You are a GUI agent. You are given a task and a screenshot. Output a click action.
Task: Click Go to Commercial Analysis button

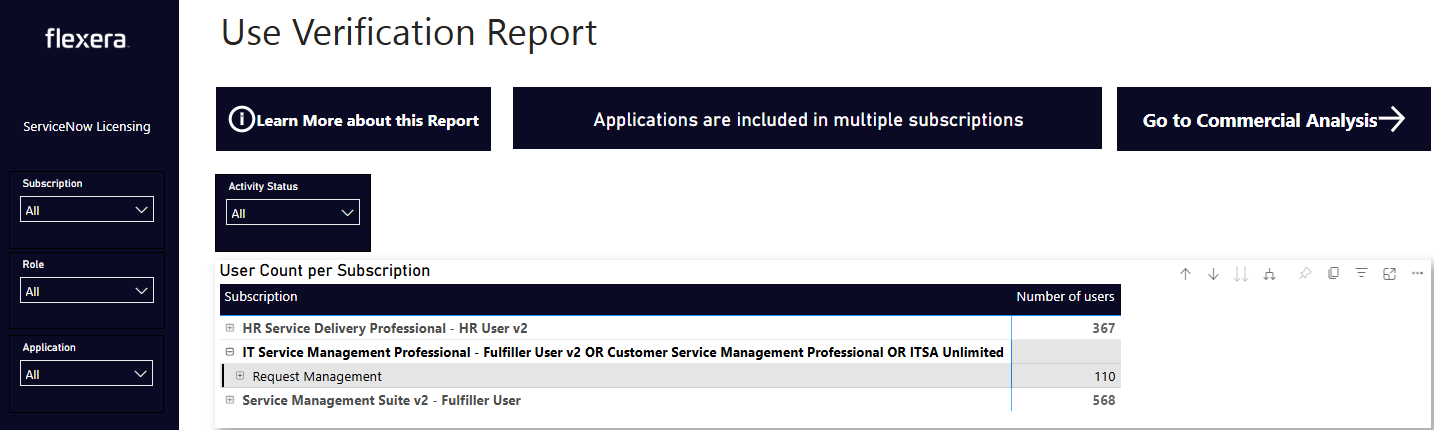(x=1273, y=120)
